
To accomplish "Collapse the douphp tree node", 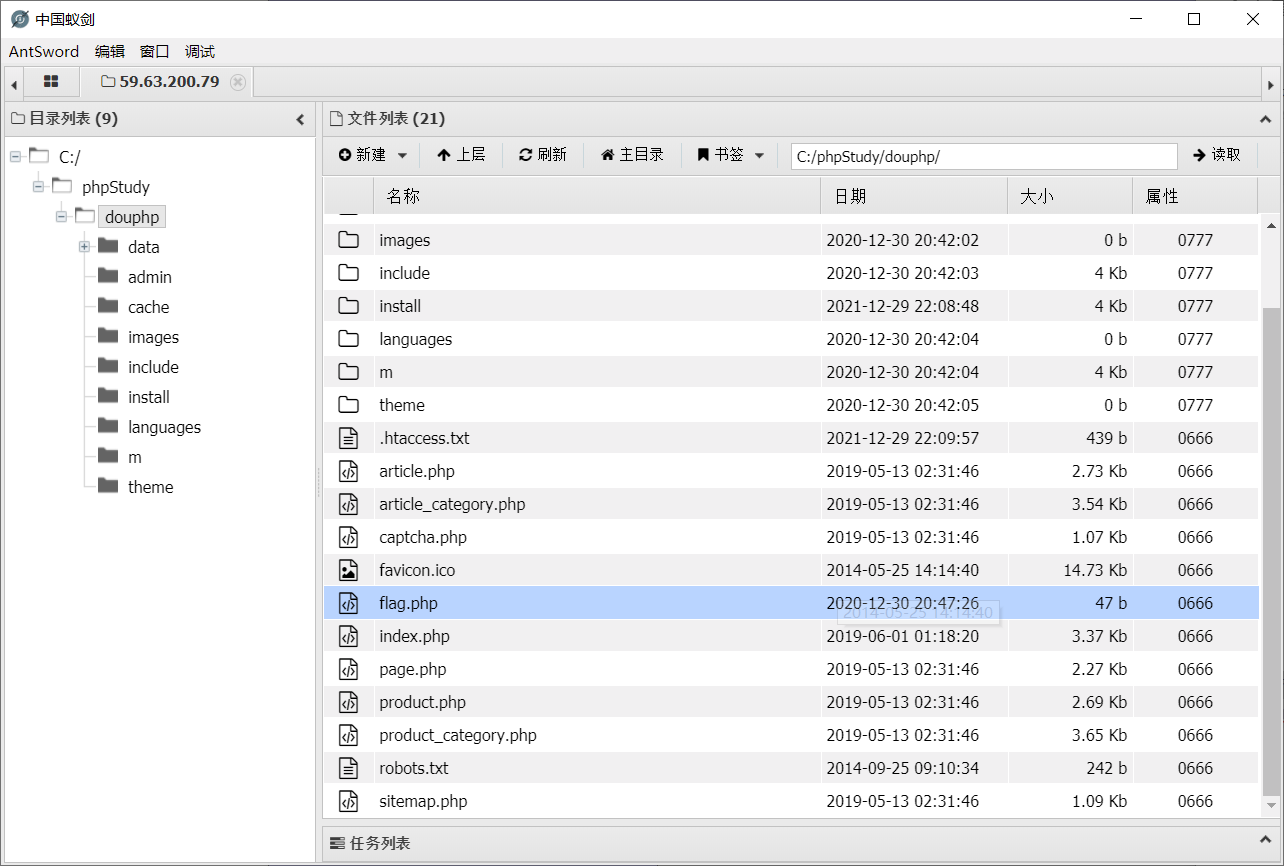I will coord(61,217).
